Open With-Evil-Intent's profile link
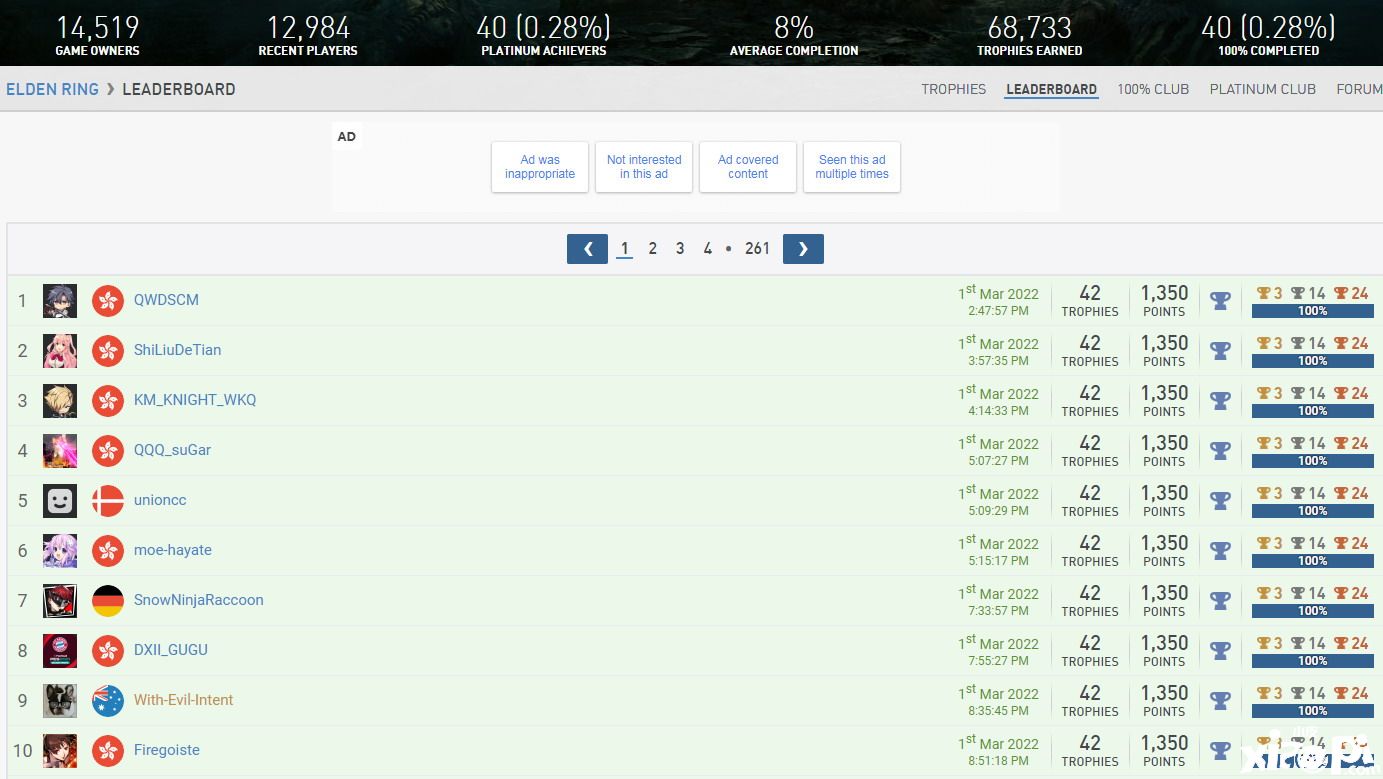Viewport: 1383px width, 779px height. (184, 700)
